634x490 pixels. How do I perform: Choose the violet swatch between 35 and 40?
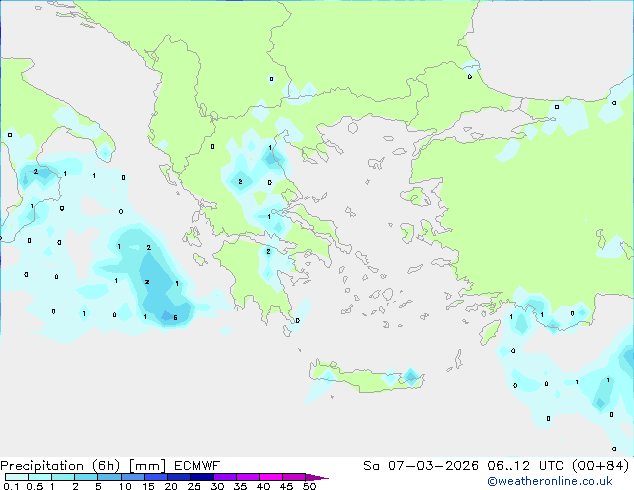247,477
